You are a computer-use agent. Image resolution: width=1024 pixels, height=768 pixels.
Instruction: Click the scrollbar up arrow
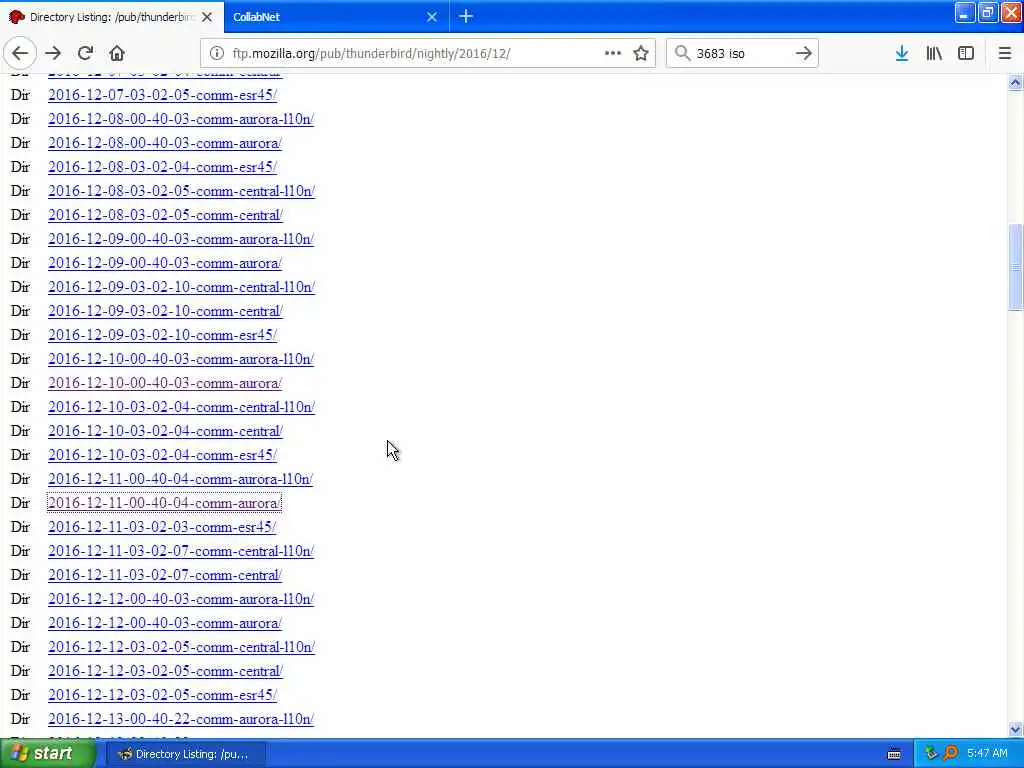1015,82
